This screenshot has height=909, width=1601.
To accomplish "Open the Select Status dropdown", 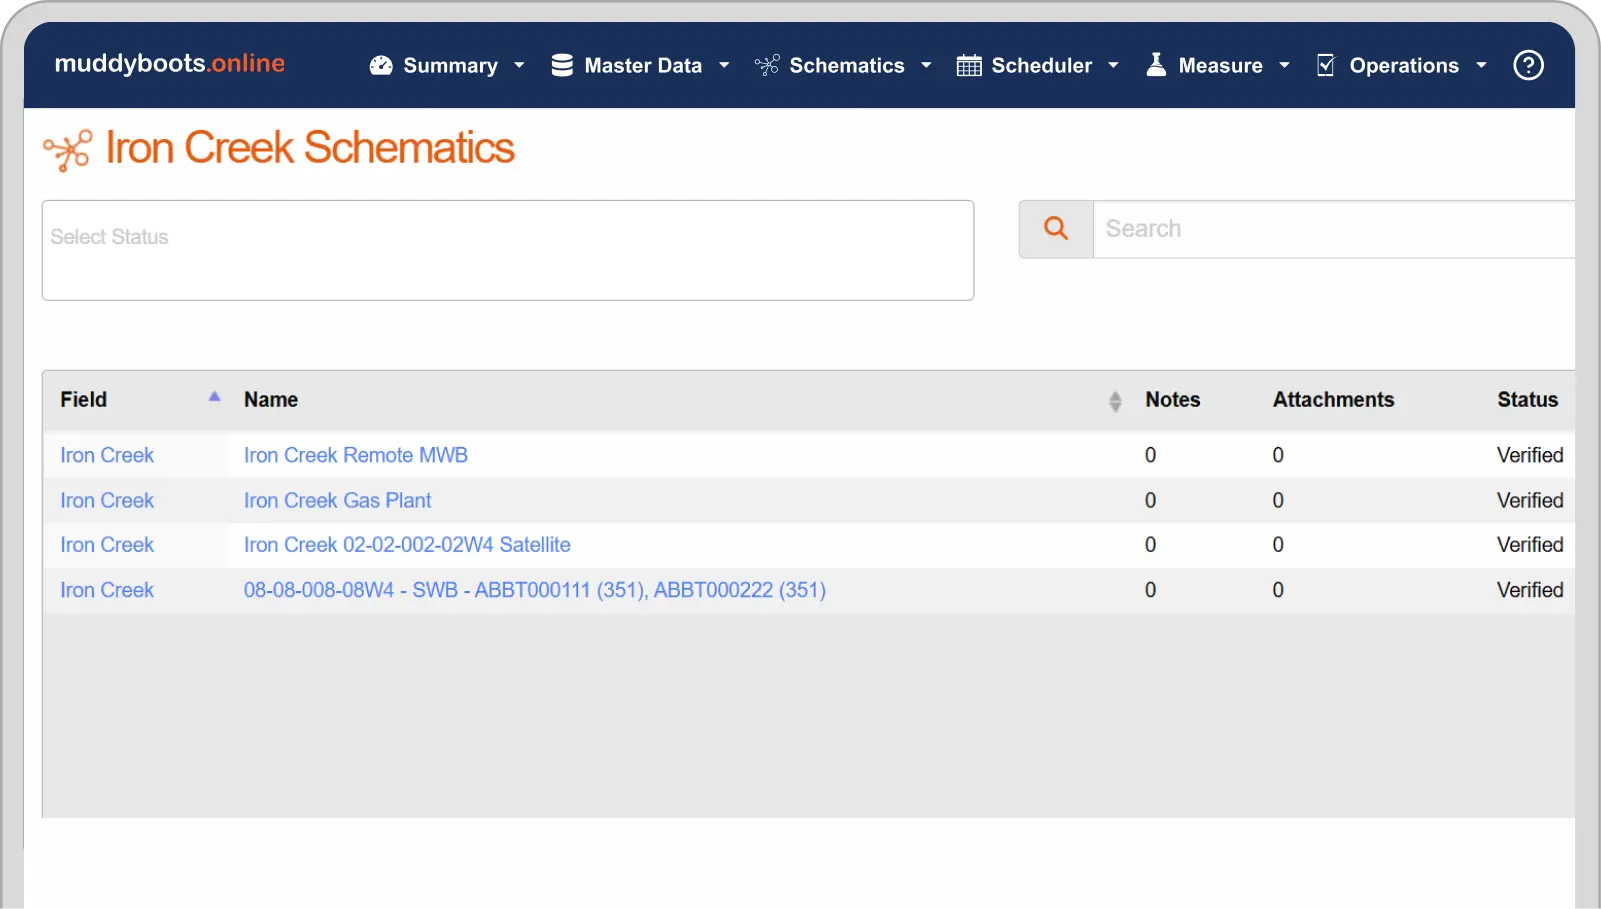I will click(507, 250).
